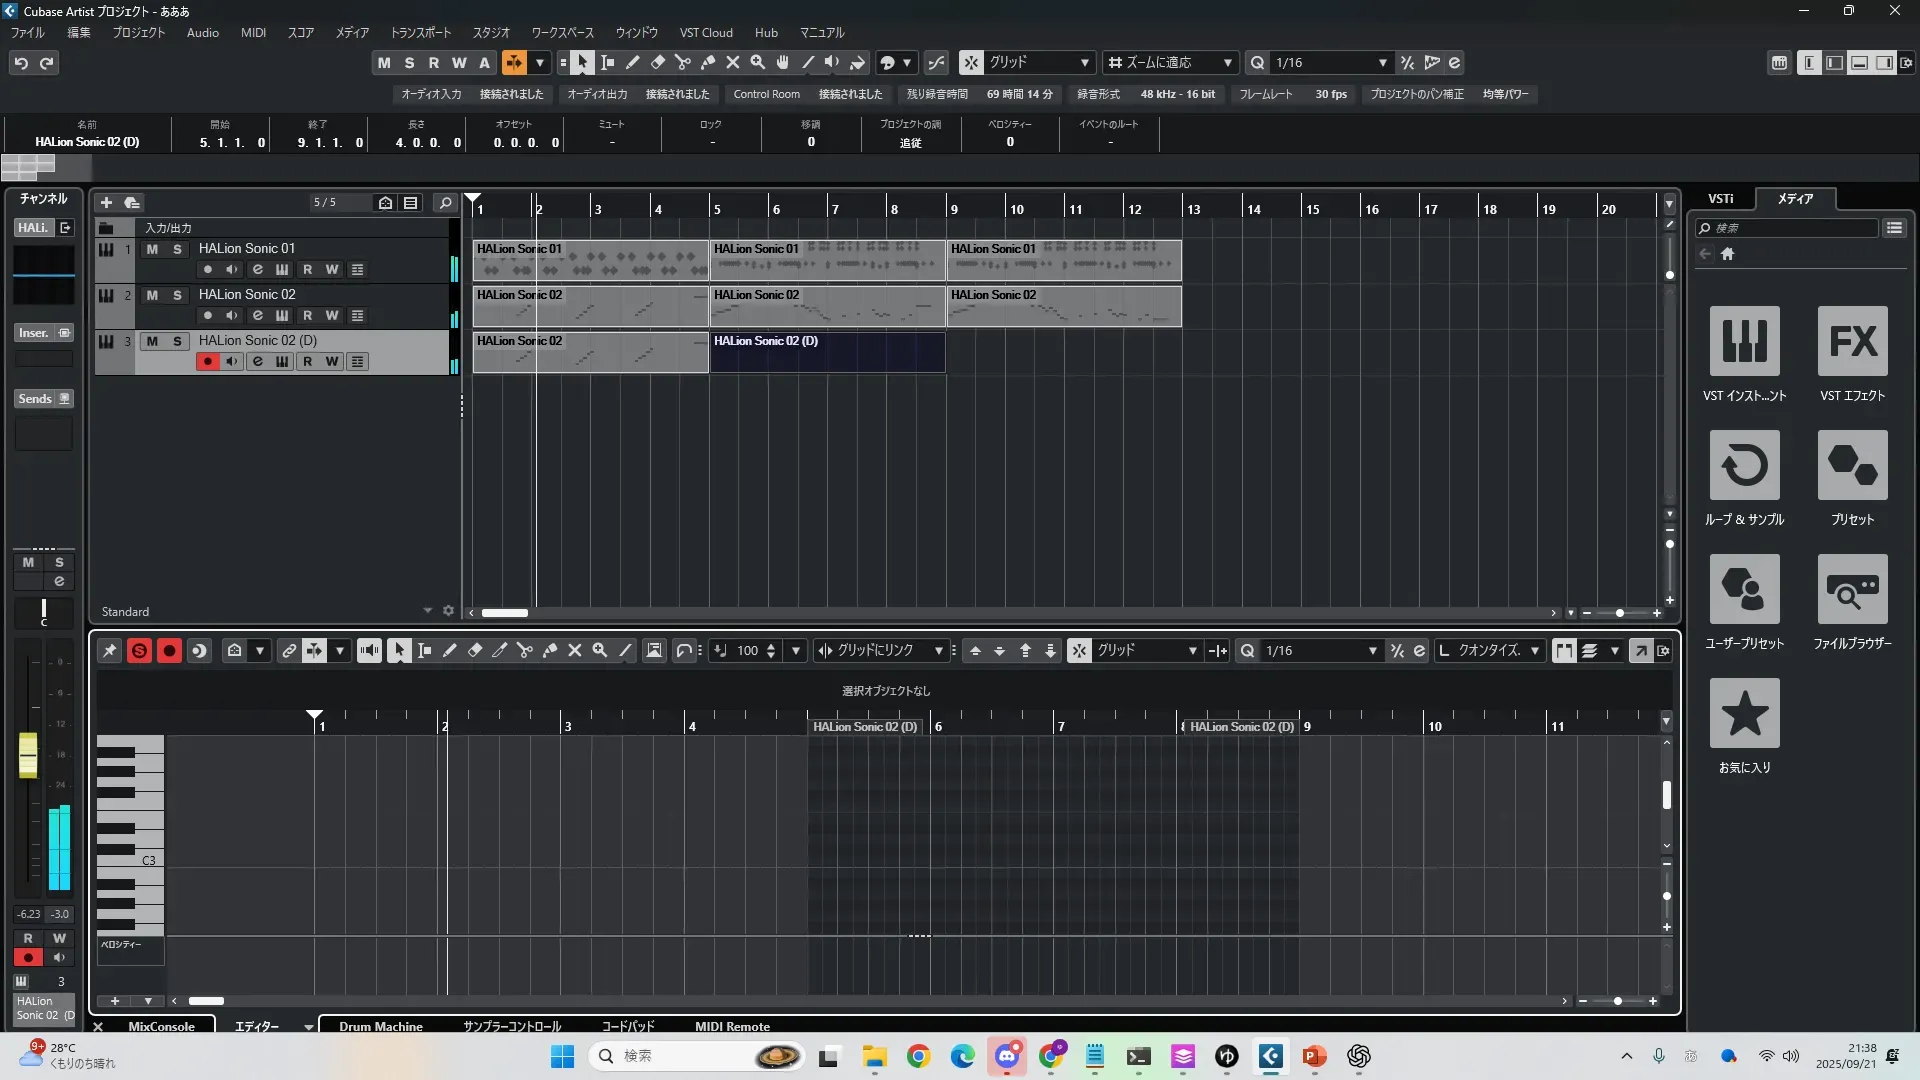
Task: Open the File Browser media tile
Action: pyautogui.click(x=1852, y=590)
